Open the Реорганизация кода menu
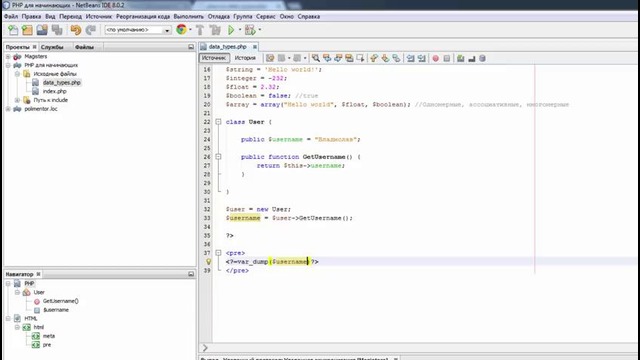The width and height of the screenshot is (640, 360). (143, 16)
